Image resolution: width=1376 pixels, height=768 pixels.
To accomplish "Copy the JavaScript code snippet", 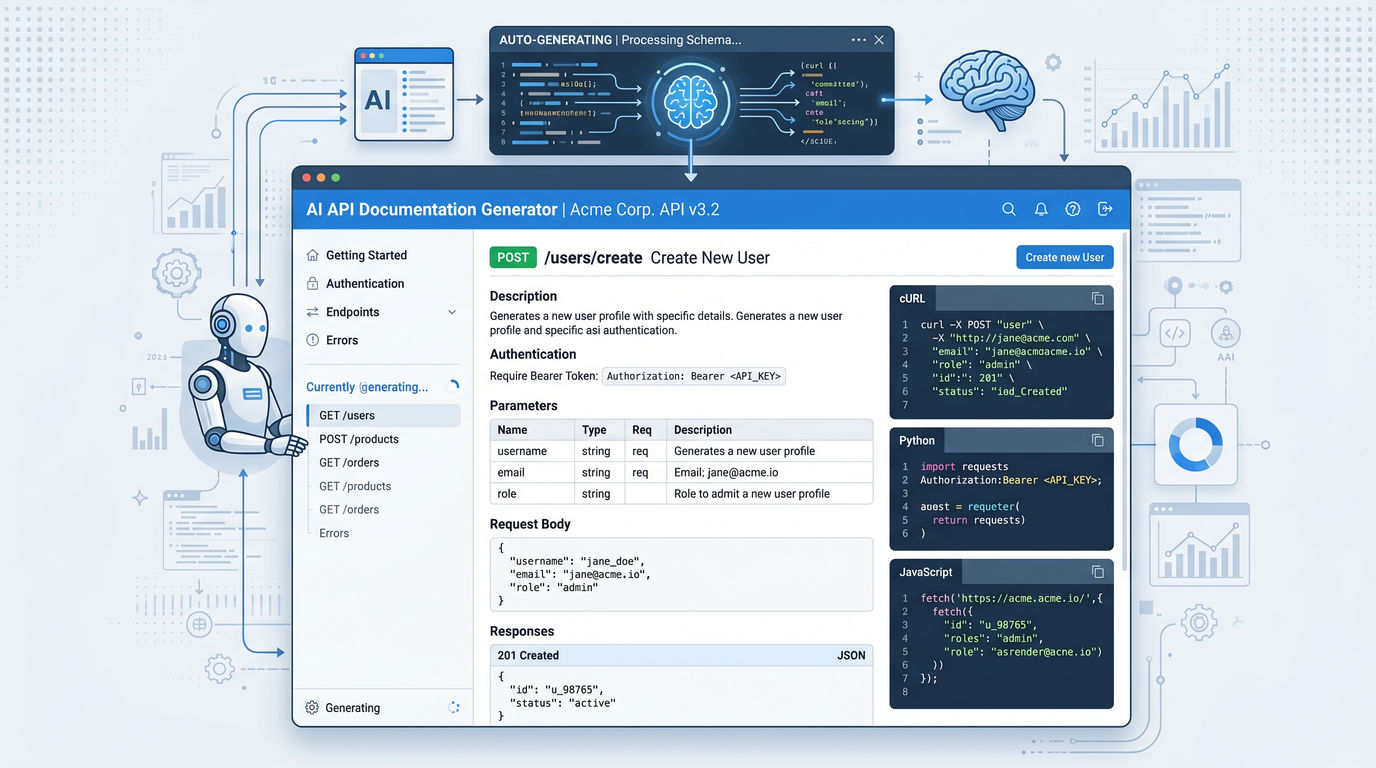I will tap(1097, 572).
